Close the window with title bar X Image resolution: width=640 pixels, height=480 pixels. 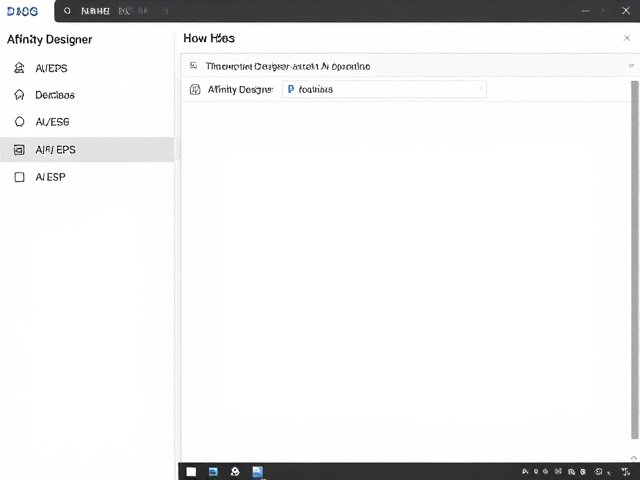pos(626,11)
